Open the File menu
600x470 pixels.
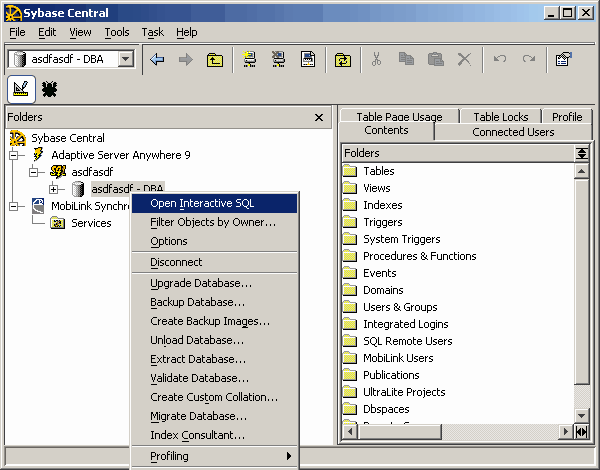[x=17, y=32]
